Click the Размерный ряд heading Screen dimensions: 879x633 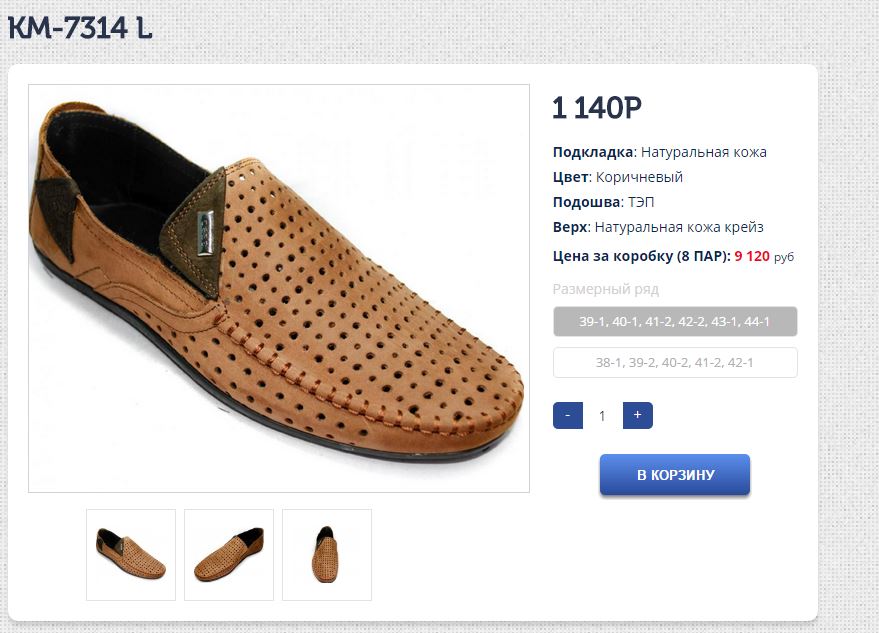point(605,289)
